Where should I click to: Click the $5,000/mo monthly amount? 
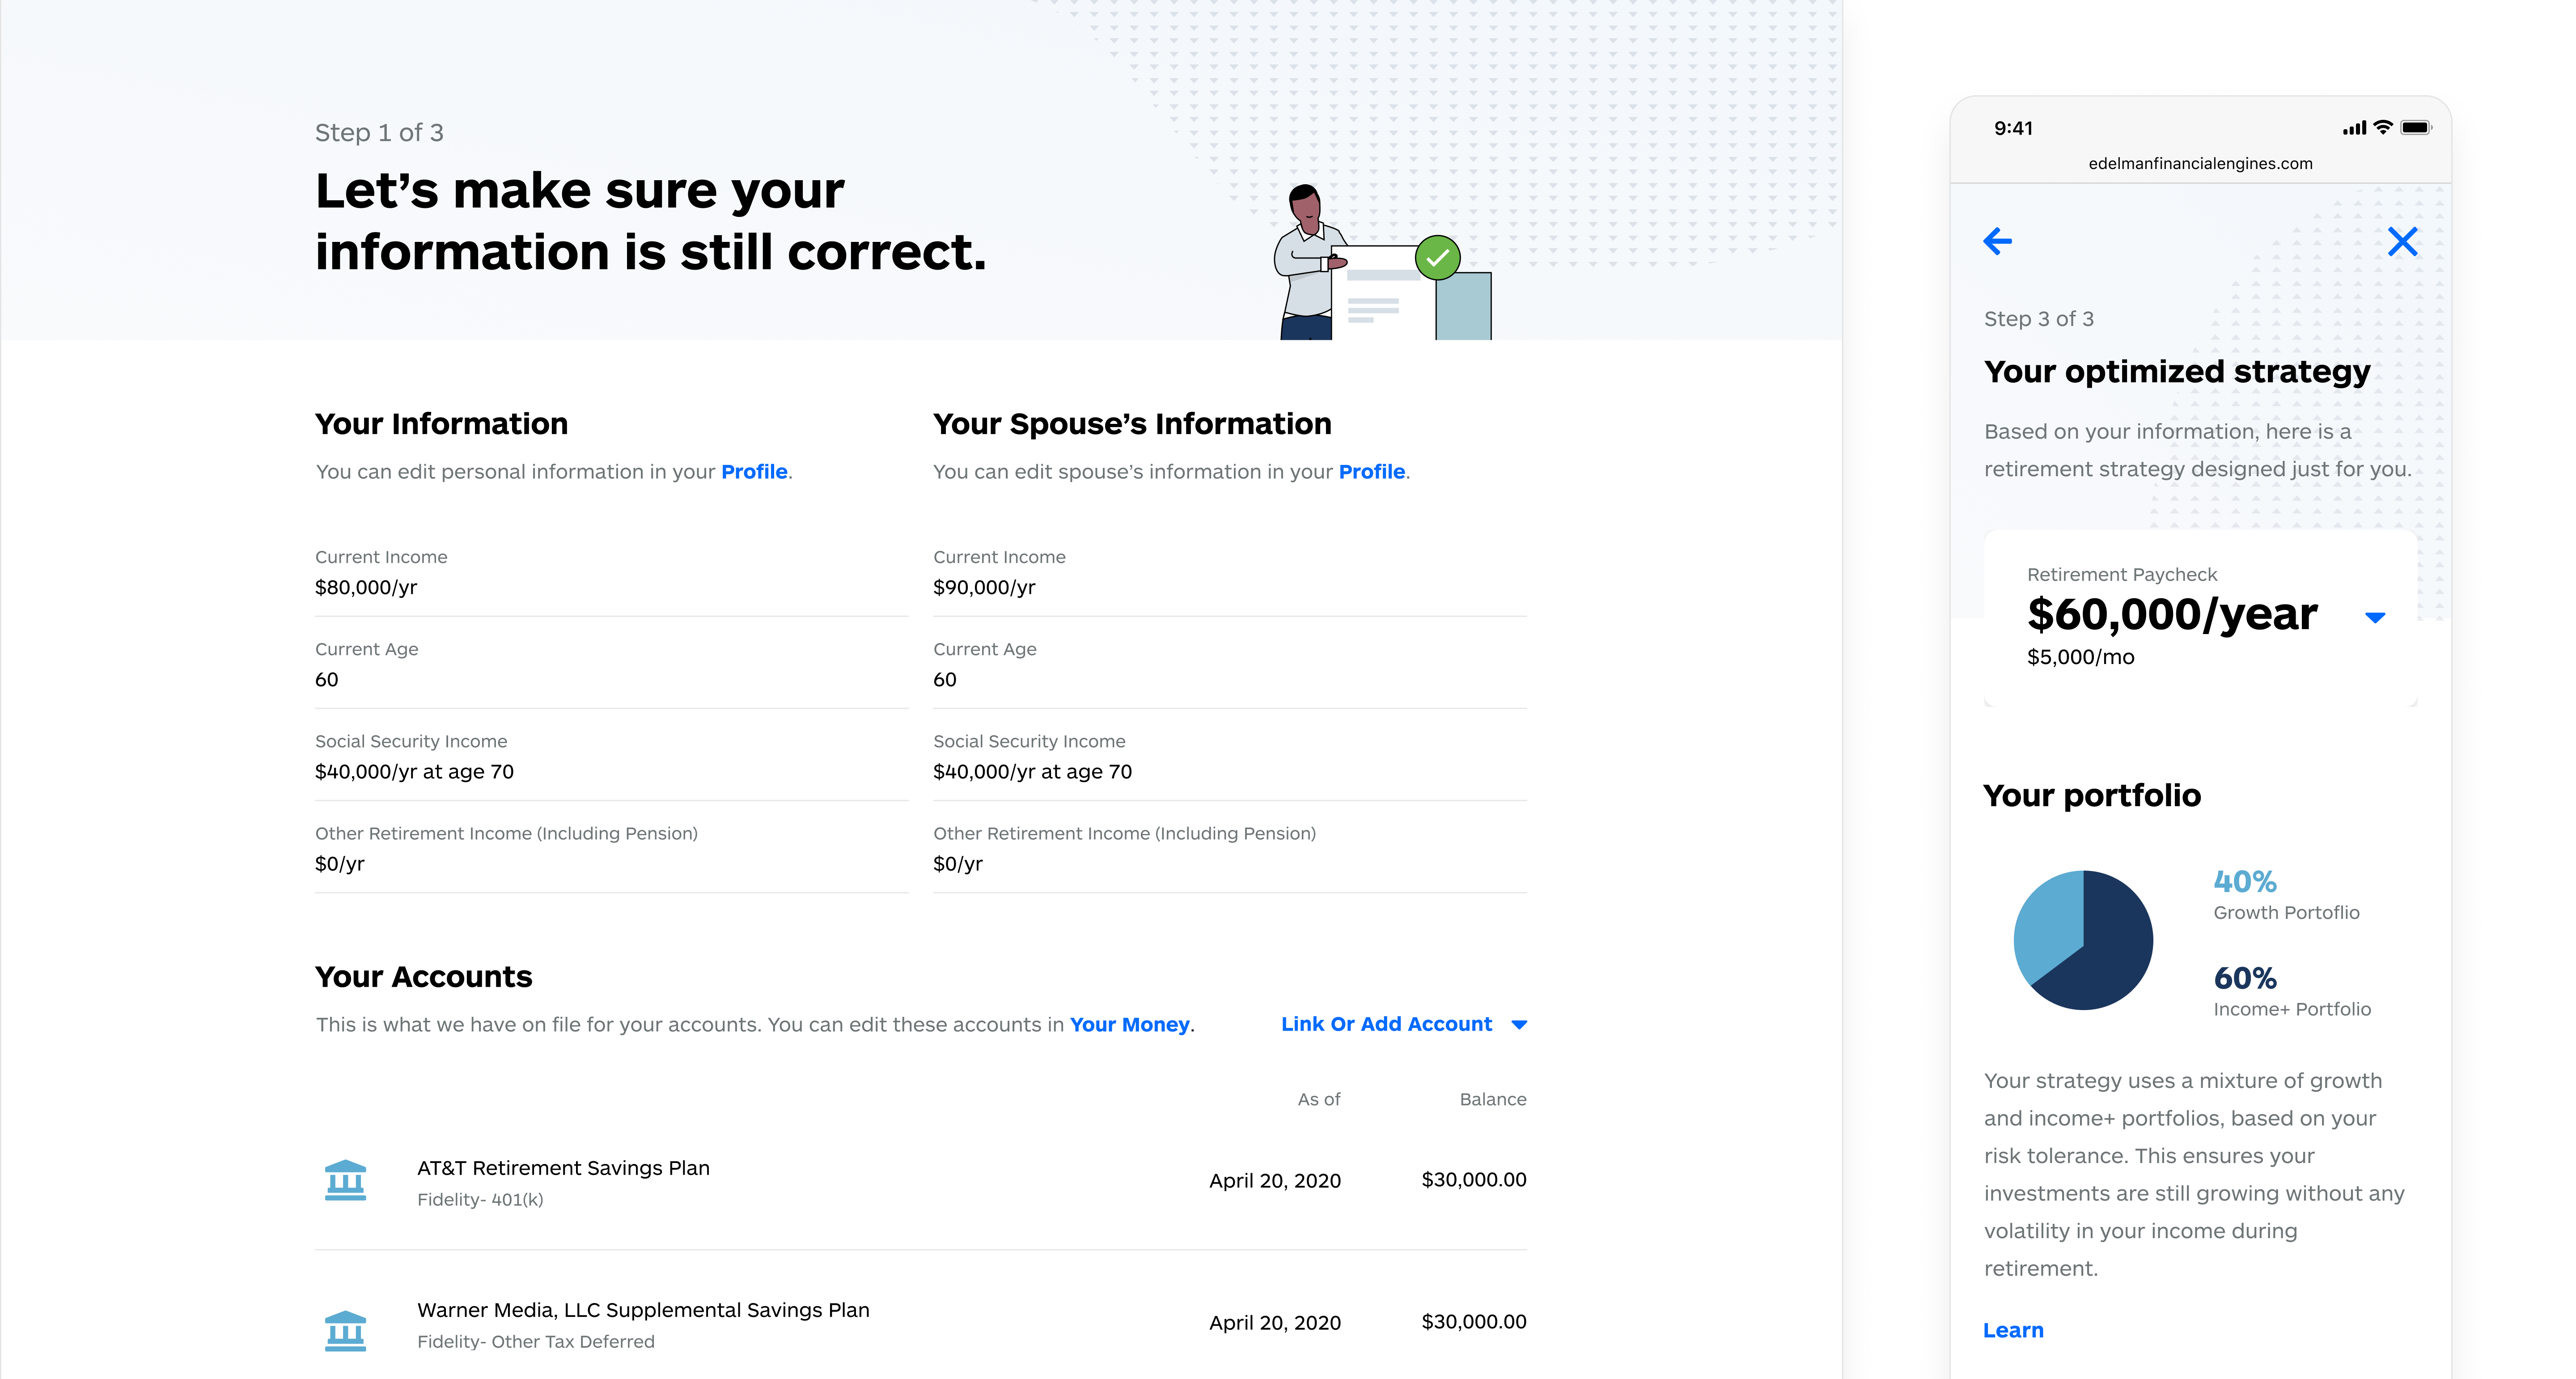pos(2080,657)
